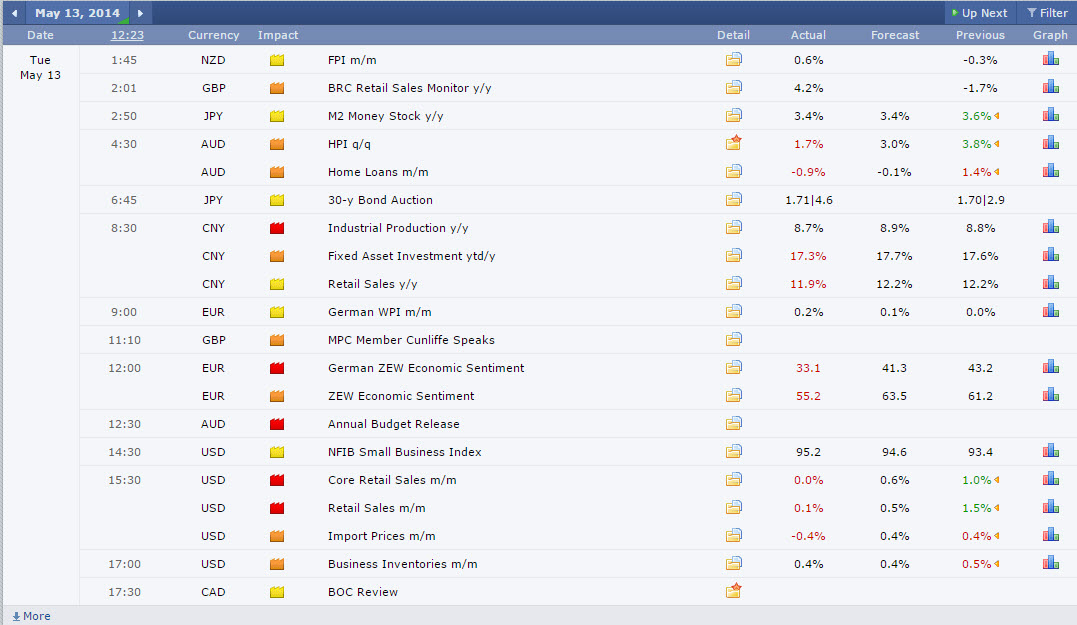The height and width of the screenshot is (625, 1077).
Task: Show graph for HPI q/q
Action: [1050, 143]
